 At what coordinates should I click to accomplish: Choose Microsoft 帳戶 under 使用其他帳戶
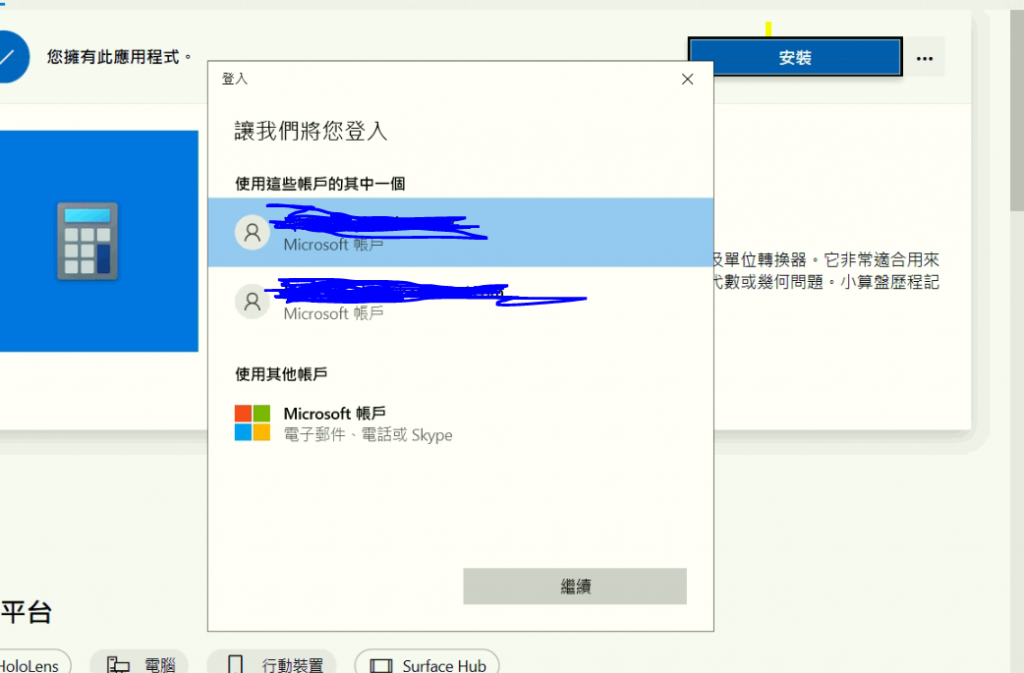pos(460,423)
